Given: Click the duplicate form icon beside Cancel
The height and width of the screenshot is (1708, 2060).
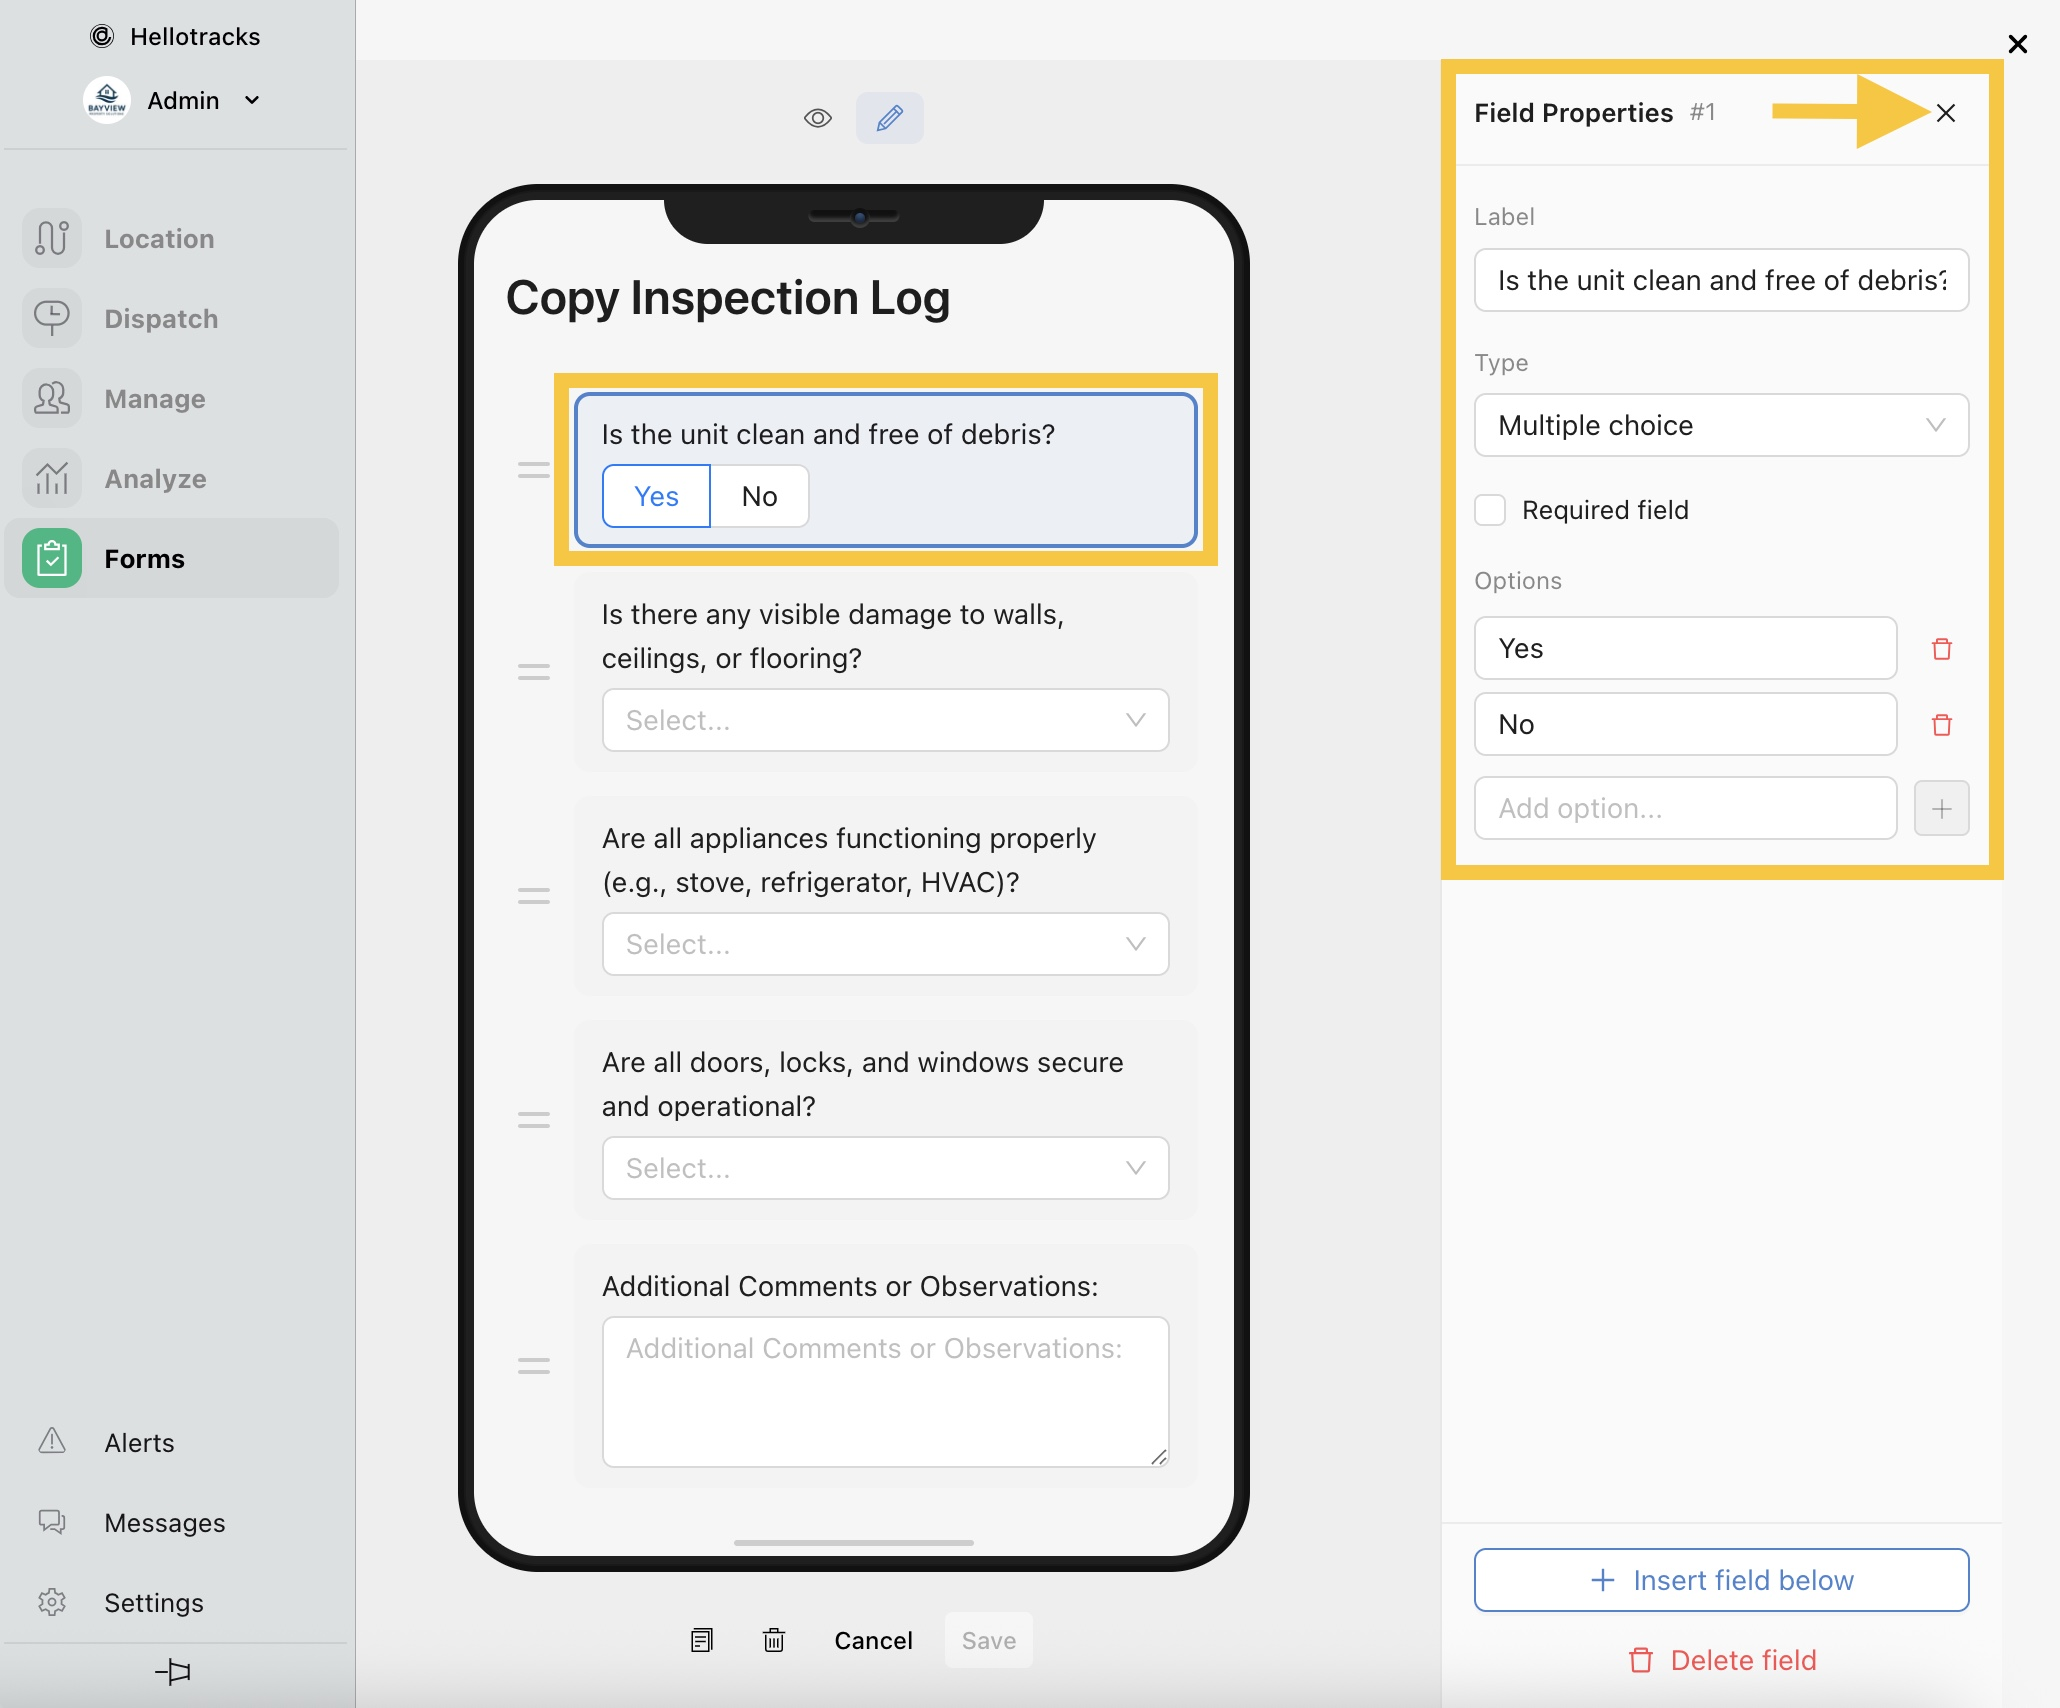Looking at the screenshot, I should tap(702, 1640).
